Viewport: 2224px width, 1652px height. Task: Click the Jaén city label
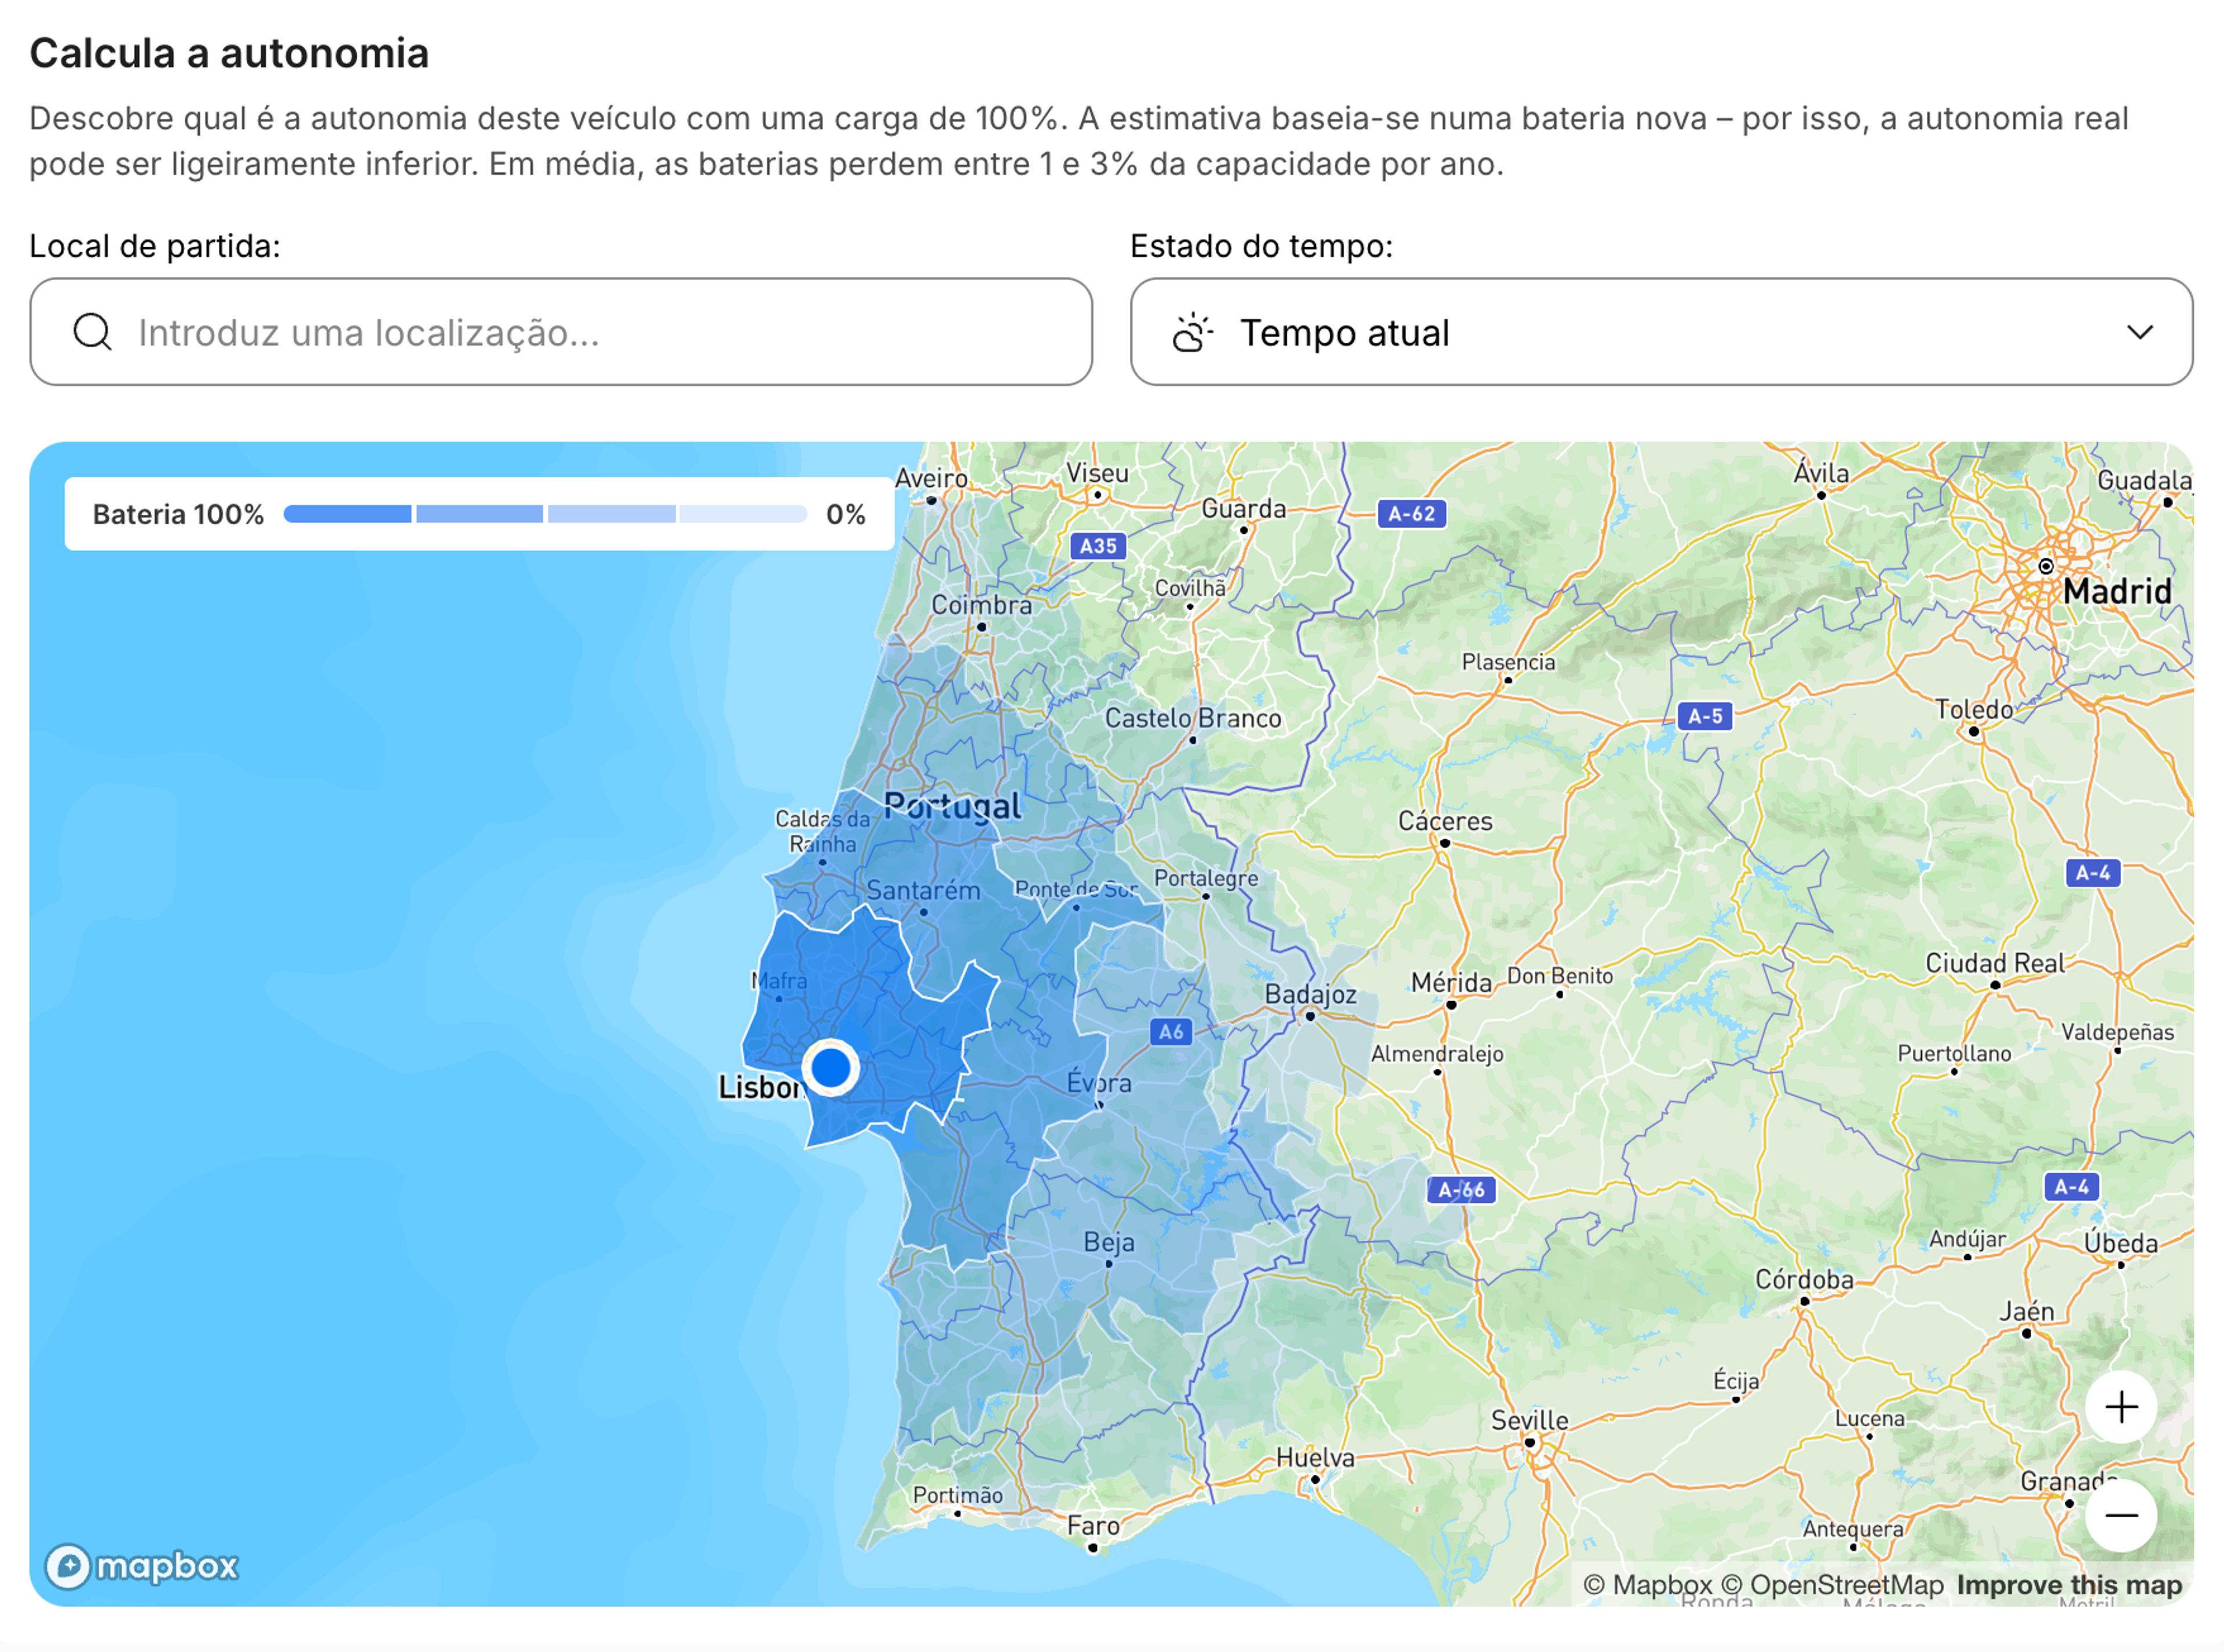point(2026,1311)
